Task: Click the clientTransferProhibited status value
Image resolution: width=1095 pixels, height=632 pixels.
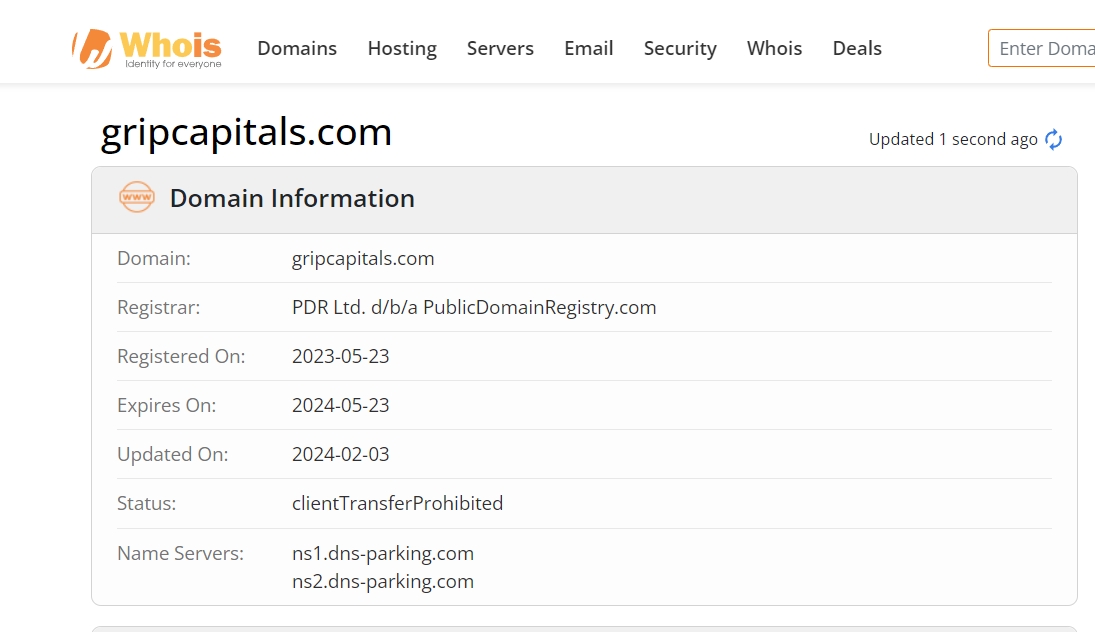Action: coord(397,503)
